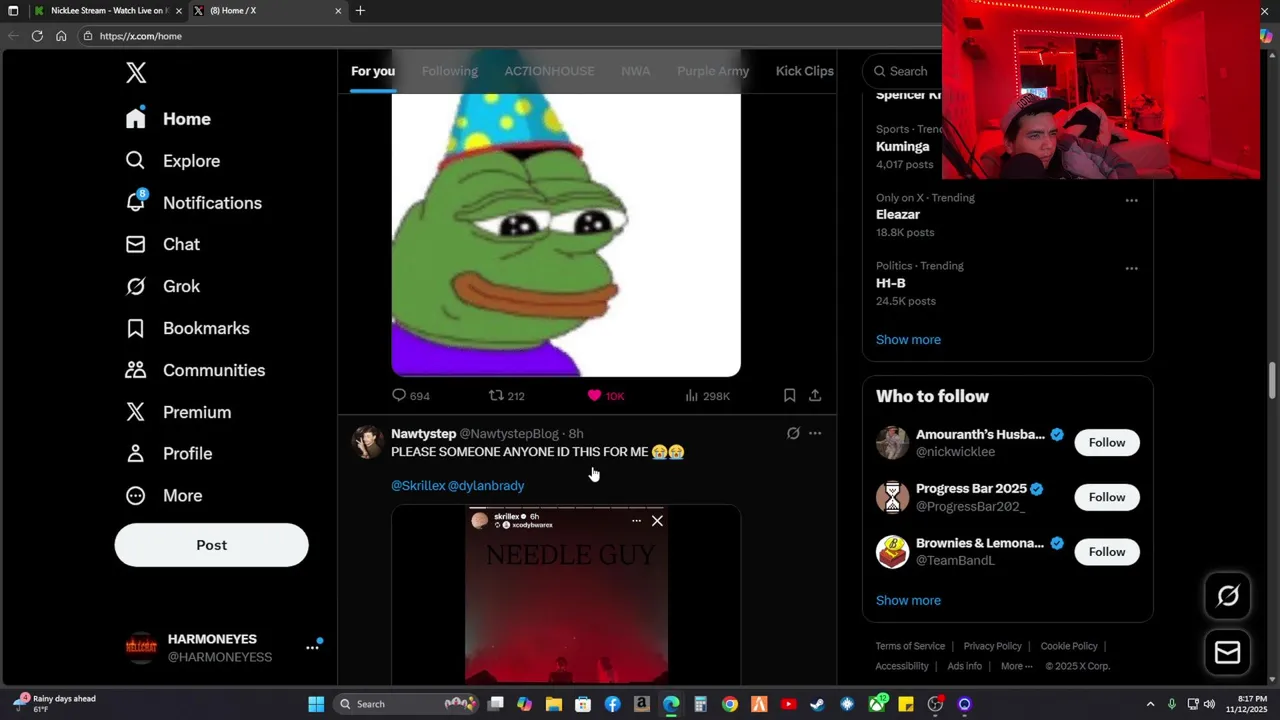
Task: Show hidden system tray icons
Action: [x=1150, y=704]
